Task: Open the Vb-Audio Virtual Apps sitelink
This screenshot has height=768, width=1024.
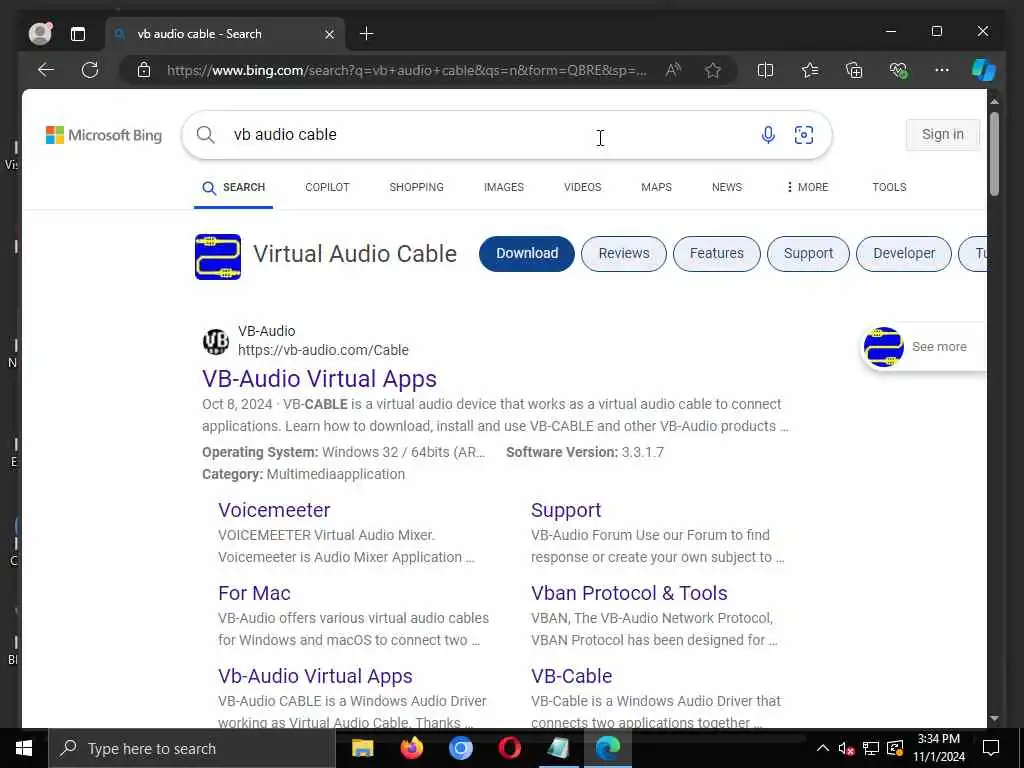Action: click(315, 676)
